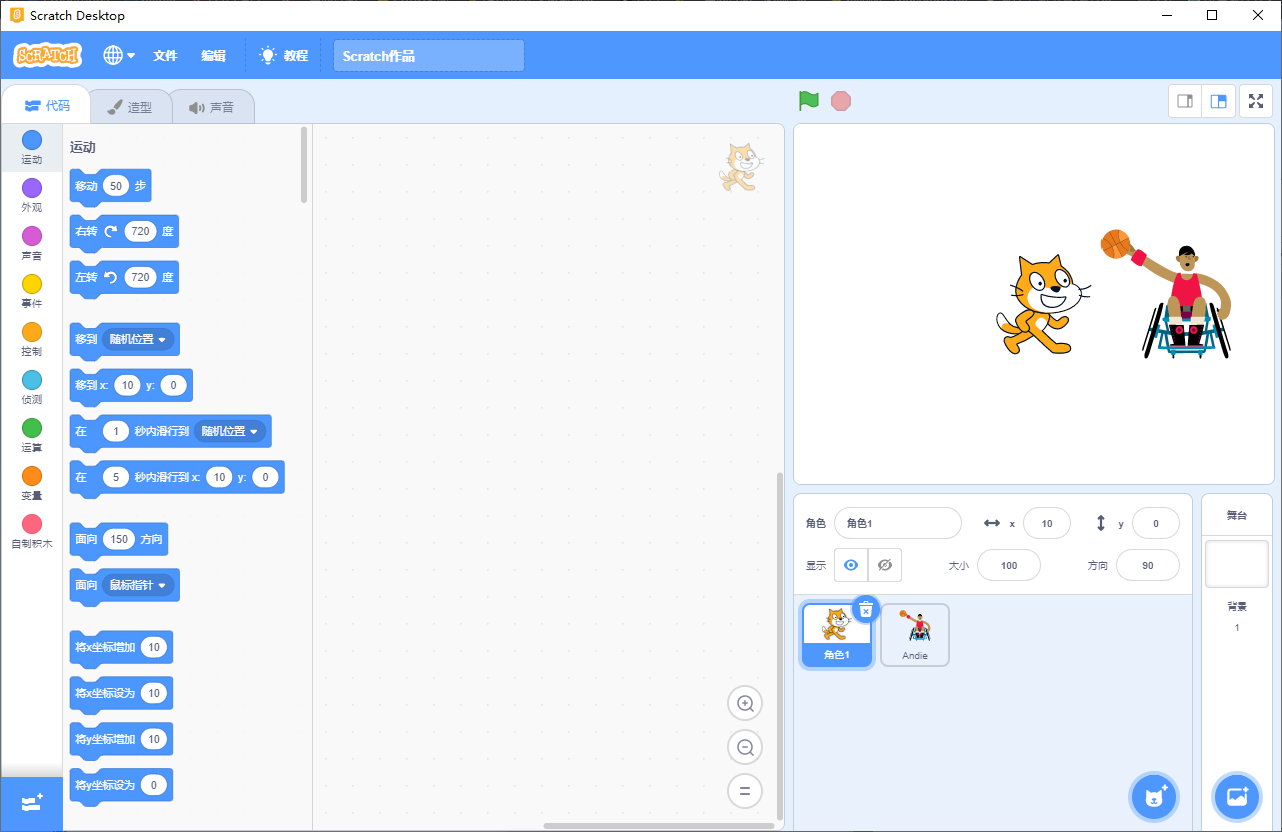Open the 文件 menu

click(x=165, y=56)
